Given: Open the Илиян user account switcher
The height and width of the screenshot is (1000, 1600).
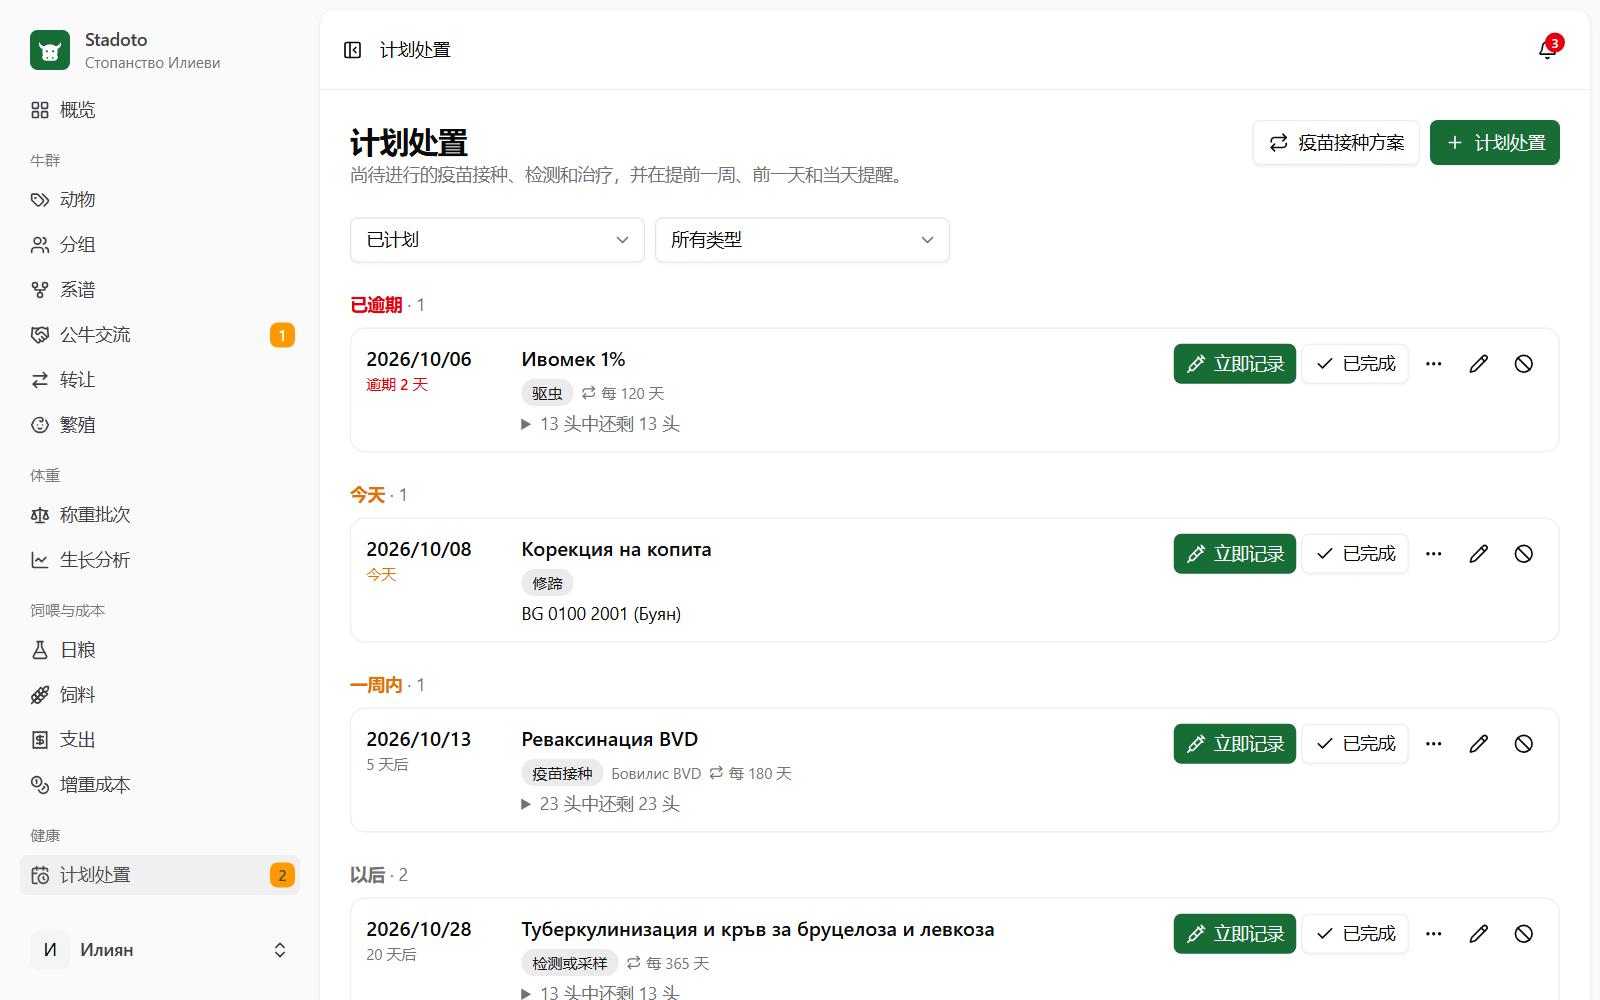Looking at the screenshot, I should click(160, 950).
